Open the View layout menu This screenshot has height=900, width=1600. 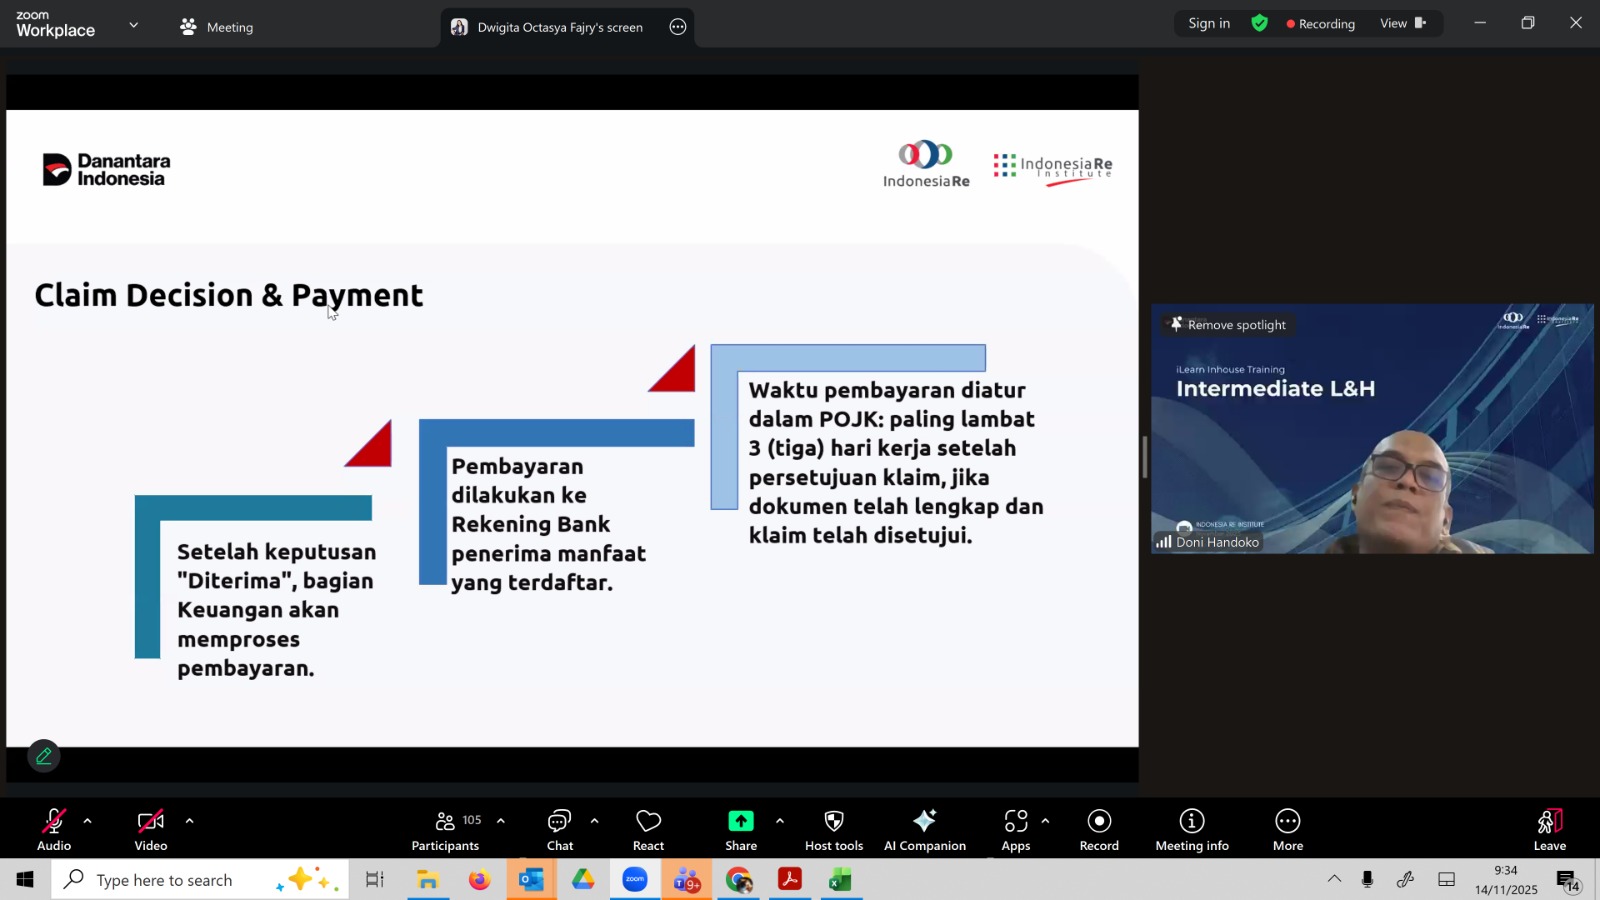1403,23
